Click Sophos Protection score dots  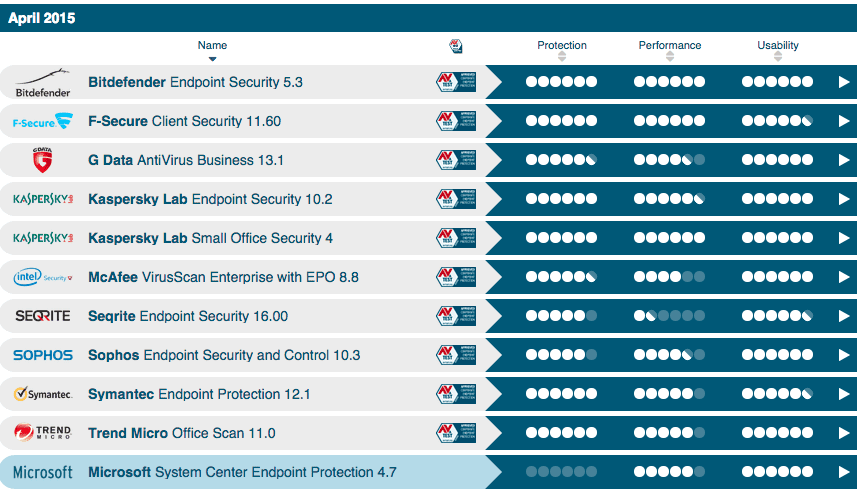(561, 355)
